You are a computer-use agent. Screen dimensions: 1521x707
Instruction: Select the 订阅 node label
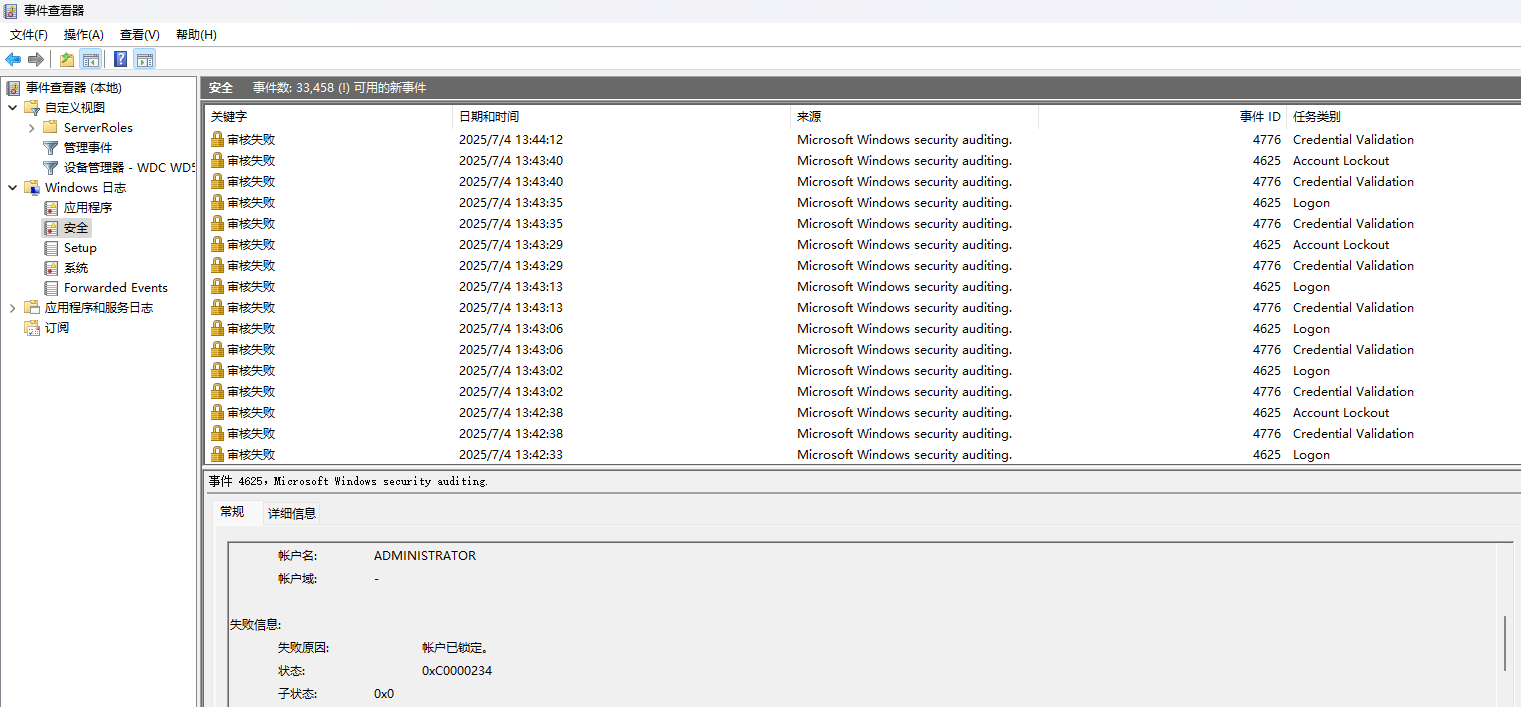pyautogui.click(x=57, y=328)
